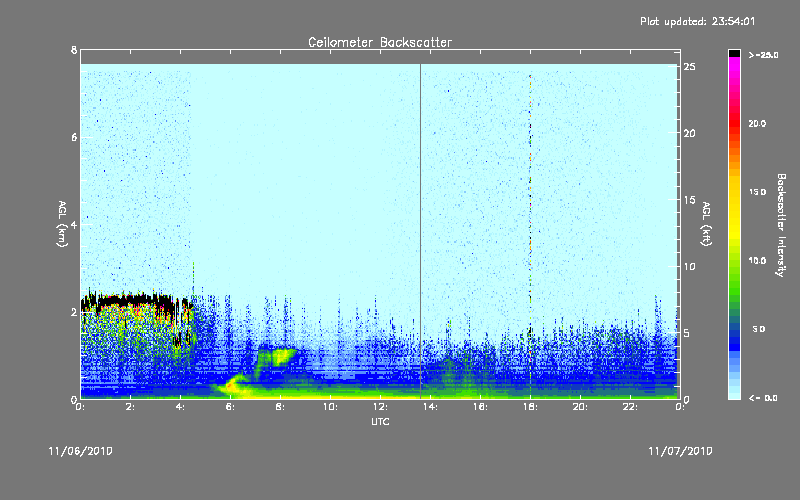
Task: Click the 15.0 colorbar value label
Action: [x=757, y=192]
